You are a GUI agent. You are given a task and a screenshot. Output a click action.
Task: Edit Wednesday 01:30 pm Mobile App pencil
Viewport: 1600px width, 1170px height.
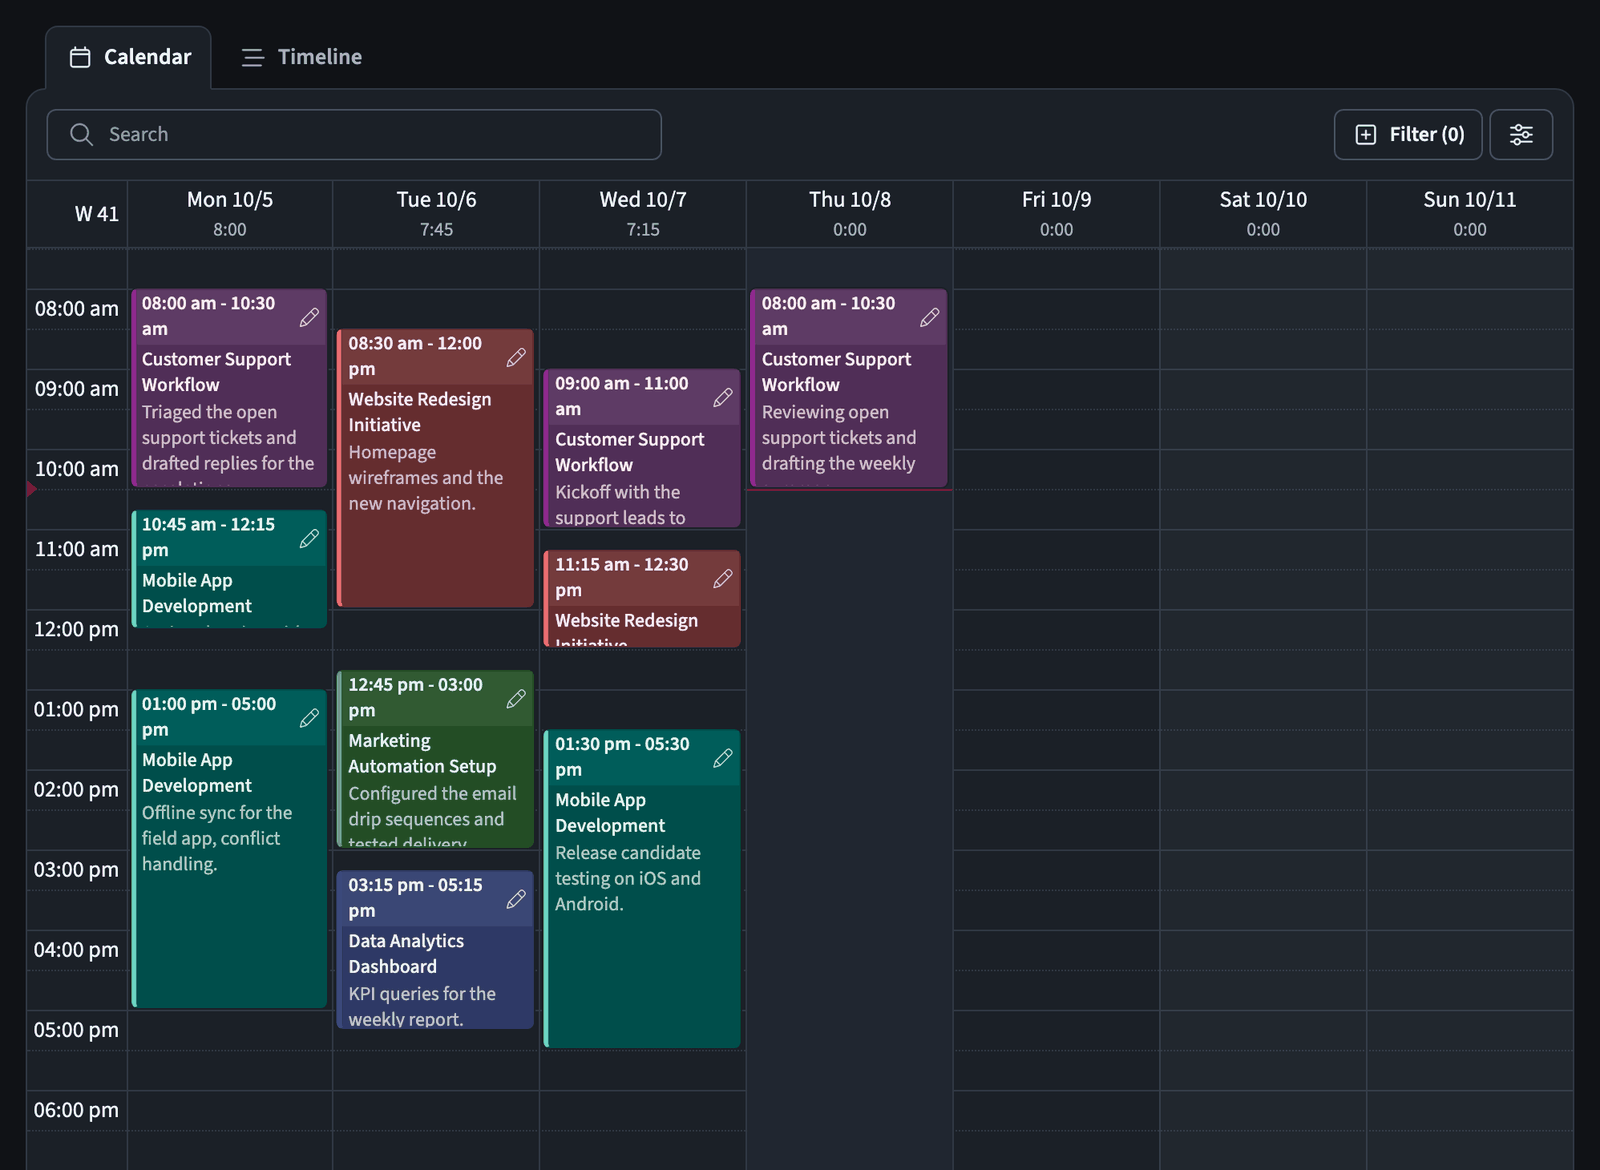(723, 758)
